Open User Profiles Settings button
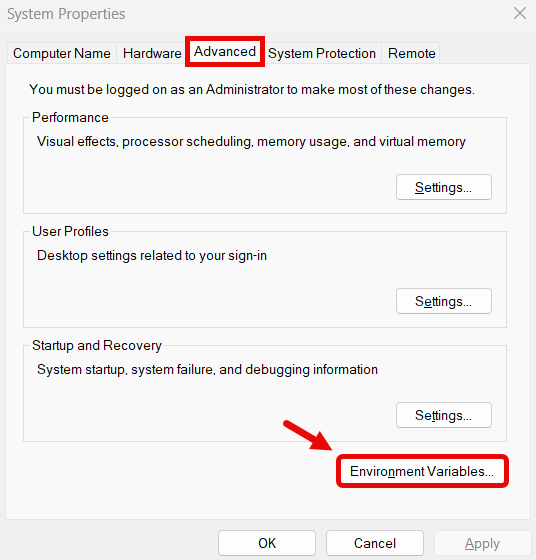 444,301
